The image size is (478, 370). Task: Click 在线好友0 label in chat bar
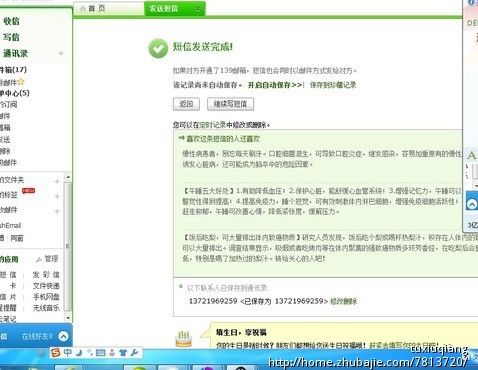37,336
